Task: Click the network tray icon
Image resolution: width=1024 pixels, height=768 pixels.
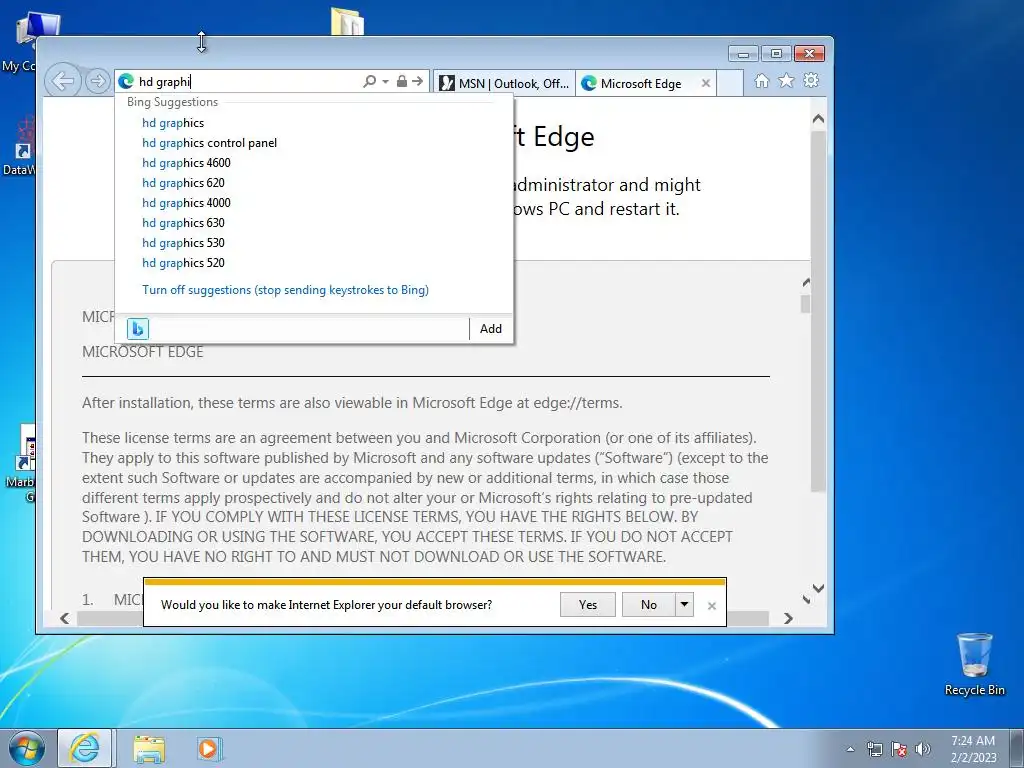Action: (x=874, y=749)
